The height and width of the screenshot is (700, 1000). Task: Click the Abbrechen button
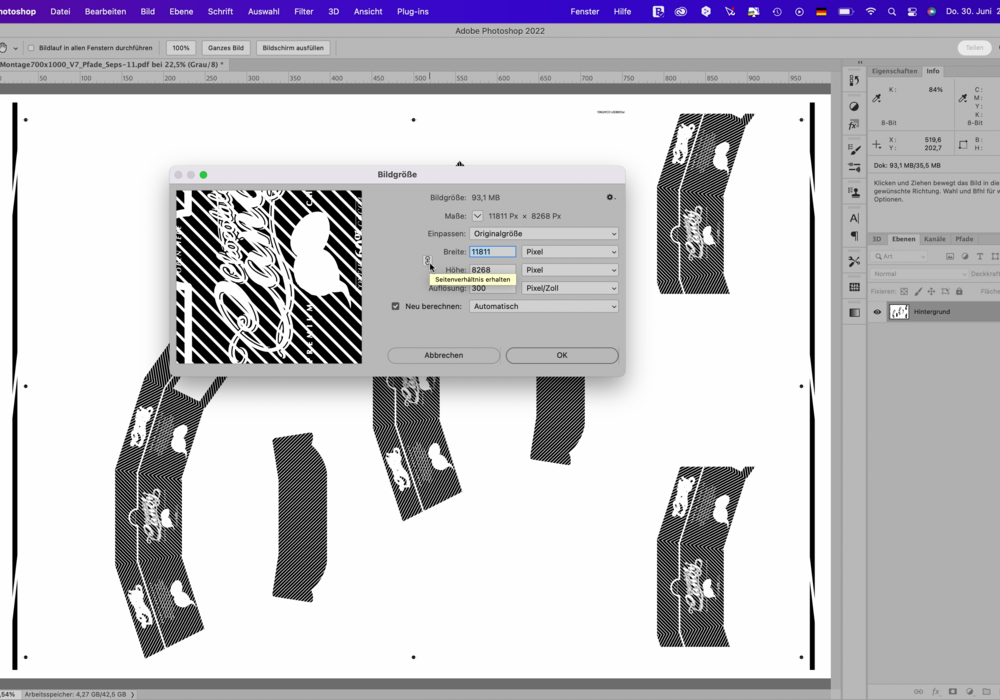pos(443,355)
